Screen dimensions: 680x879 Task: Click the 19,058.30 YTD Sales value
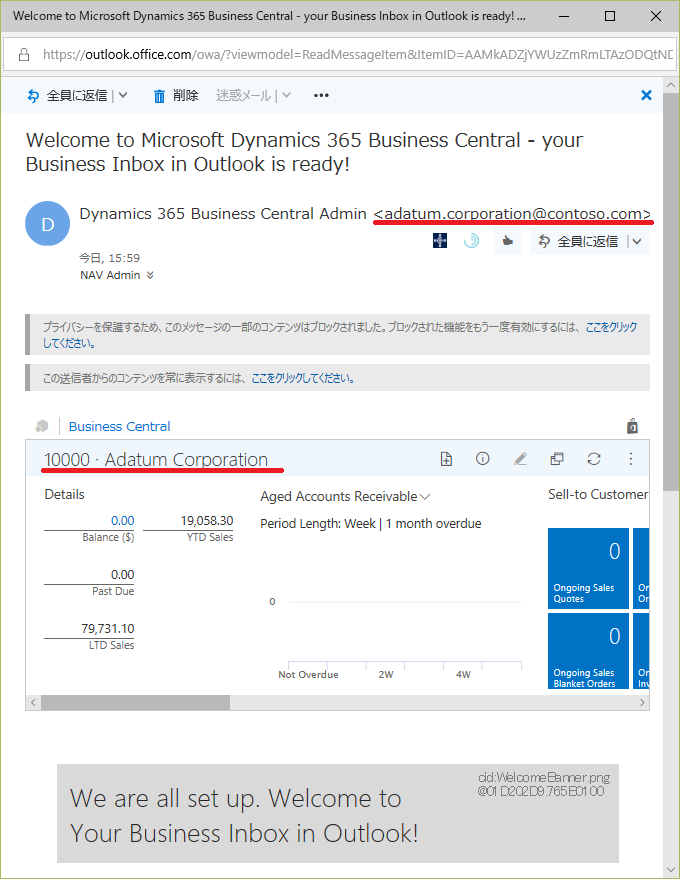click(x=206, y=521)
